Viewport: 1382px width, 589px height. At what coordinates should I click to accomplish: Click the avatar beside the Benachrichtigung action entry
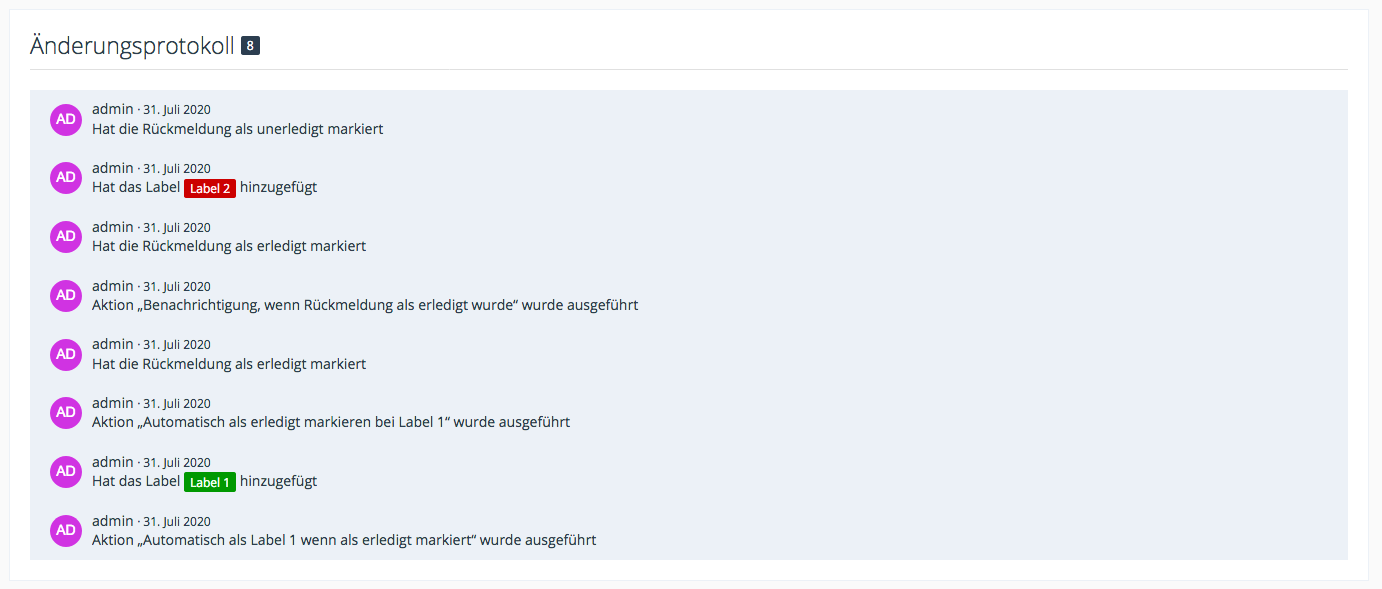tap(66, 295)
